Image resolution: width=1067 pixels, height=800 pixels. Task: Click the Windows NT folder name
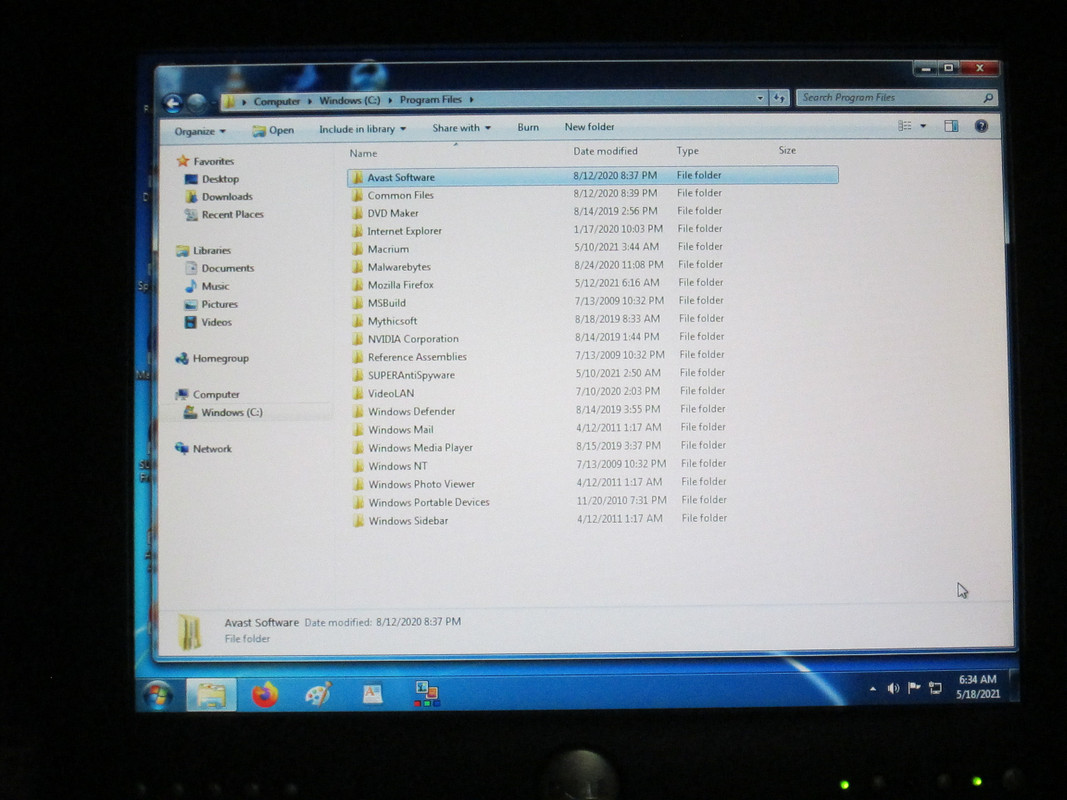[397, 466]
